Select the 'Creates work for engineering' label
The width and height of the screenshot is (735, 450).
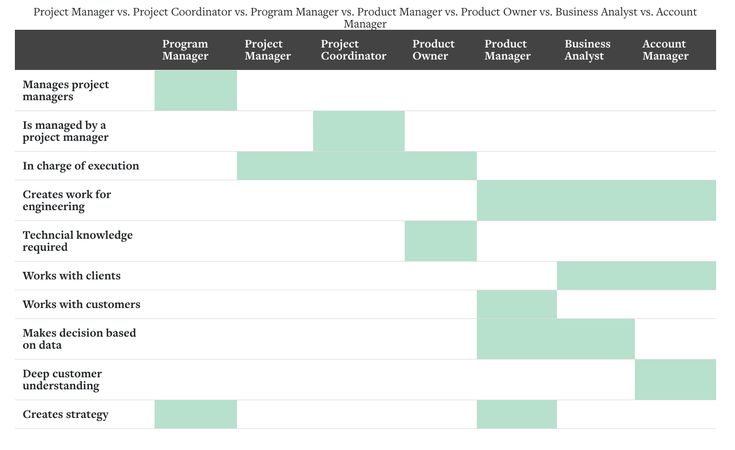(x=67, y=201)
